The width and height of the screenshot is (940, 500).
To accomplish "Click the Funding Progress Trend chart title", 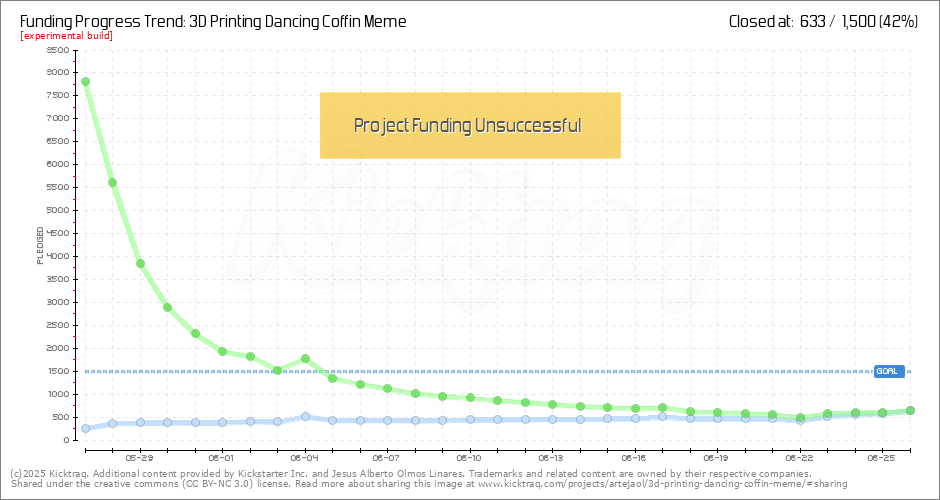I will point(213,20).
